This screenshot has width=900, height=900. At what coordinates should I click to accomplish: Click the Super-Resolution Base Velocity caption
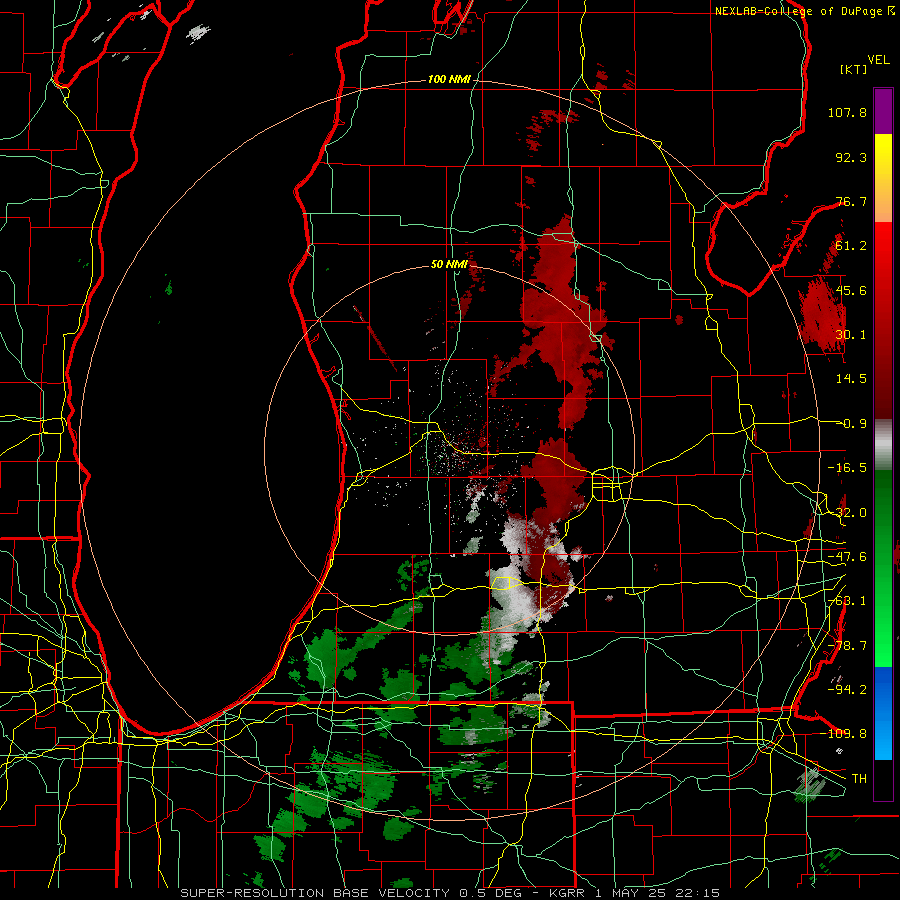[450, 893]
